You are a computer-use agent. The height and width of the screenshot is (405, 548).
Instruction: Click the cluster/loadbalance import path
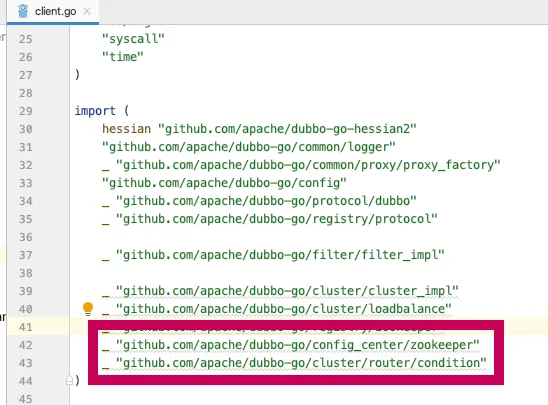(284, 309)
